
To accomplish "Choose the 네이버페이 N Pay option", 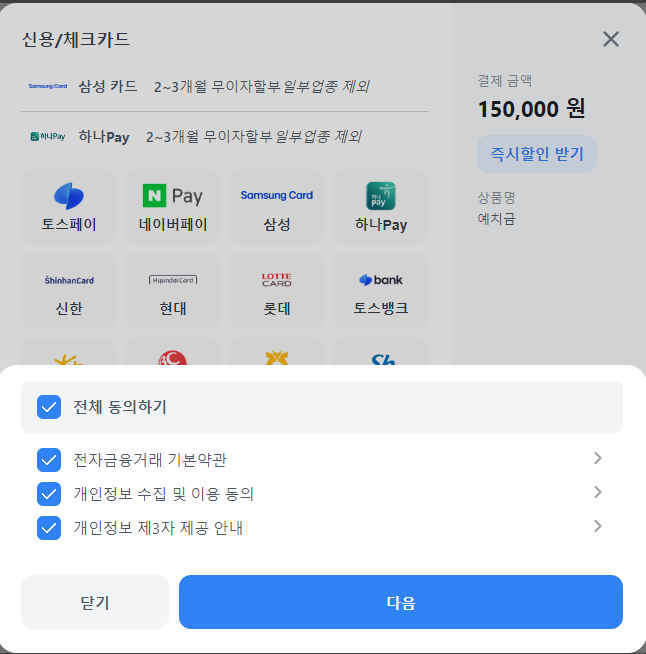I will point(173,207).
